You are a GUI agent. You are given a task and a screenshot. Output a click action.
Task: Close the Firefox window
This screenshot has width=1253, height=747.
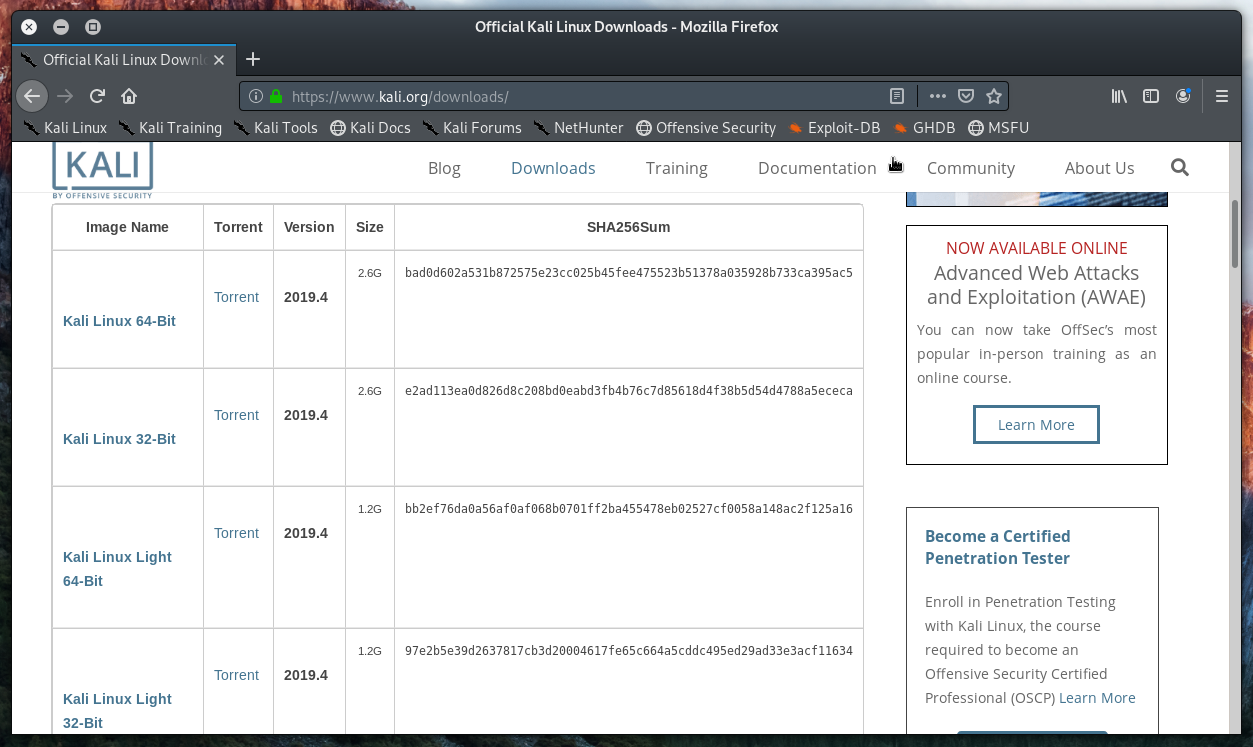(x=29, y=27)
